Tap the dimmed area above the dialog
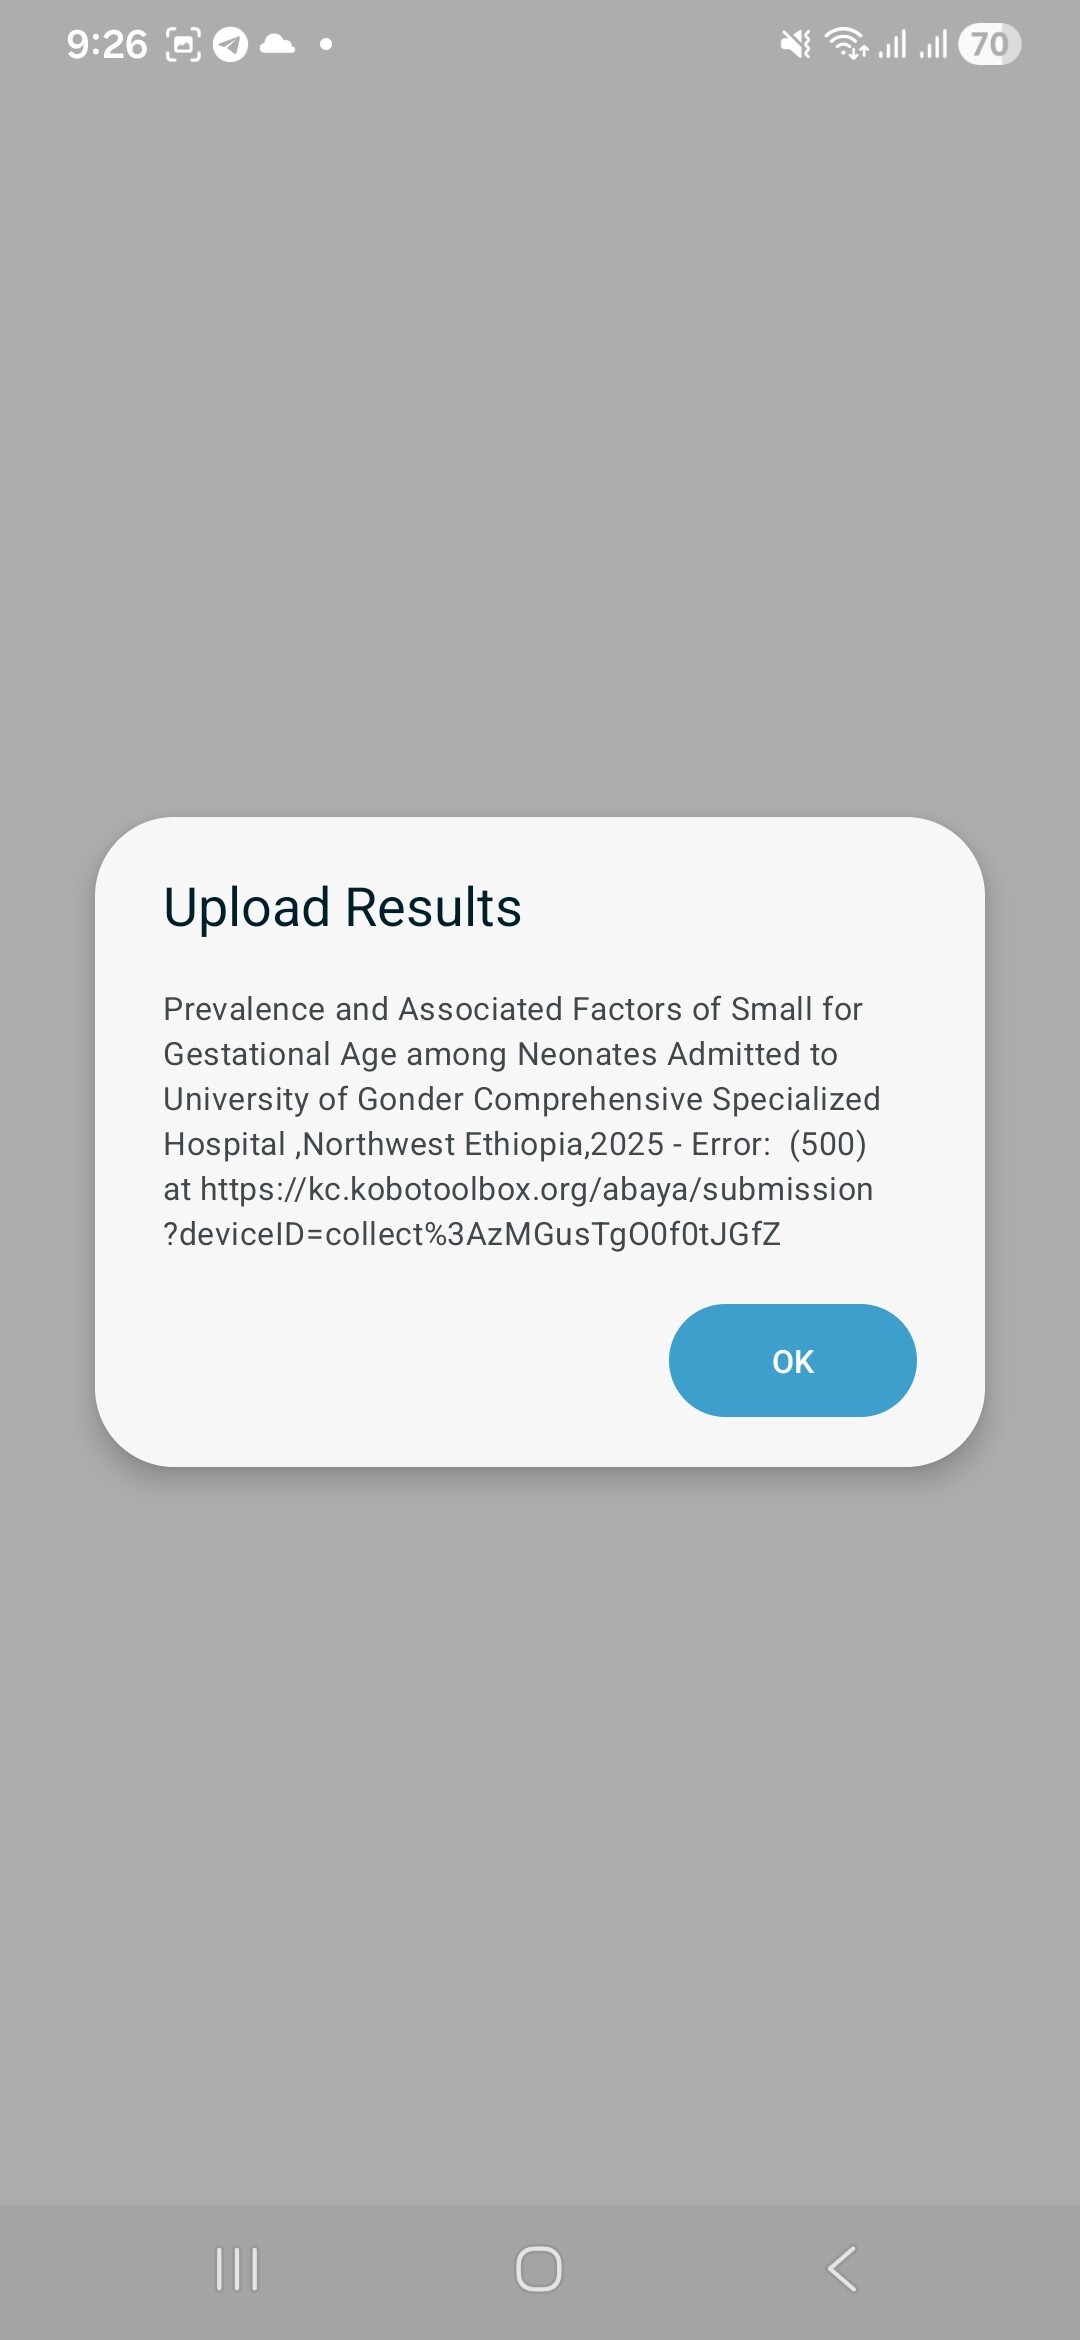The height and width of the screenshot is (2340, 1080). 540,450
